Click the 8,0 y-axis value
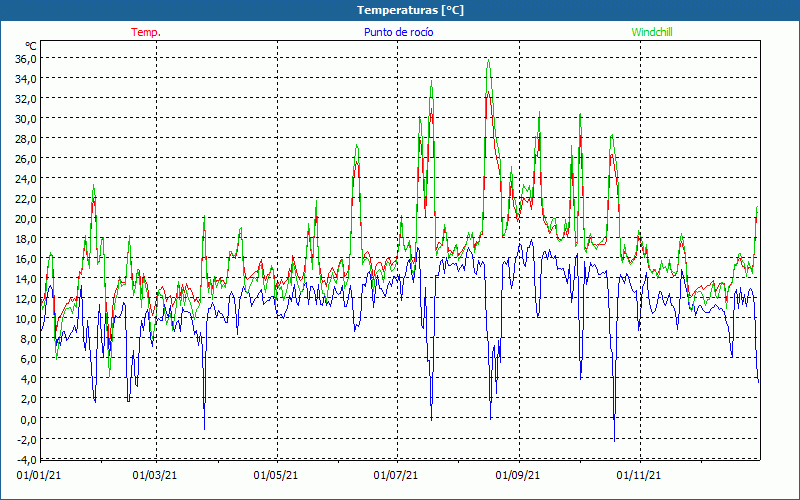This screenshot has width=800, height=500. pyautogui.click(x=29, y=339)
